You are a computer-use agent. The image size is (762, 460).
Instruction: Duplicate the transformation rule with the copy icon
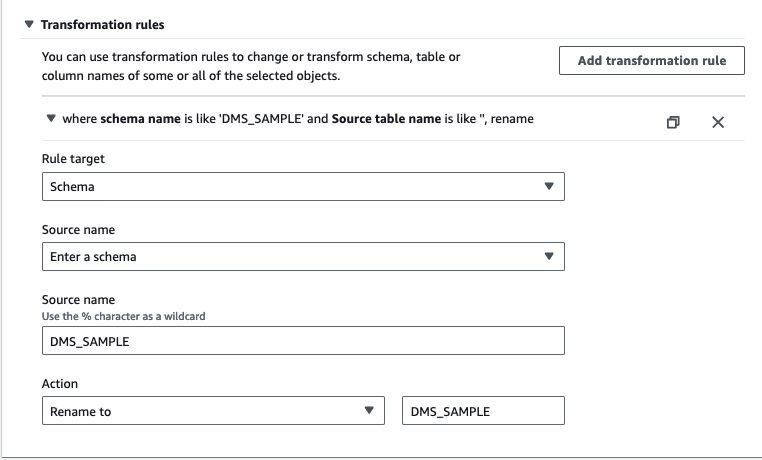673,122
